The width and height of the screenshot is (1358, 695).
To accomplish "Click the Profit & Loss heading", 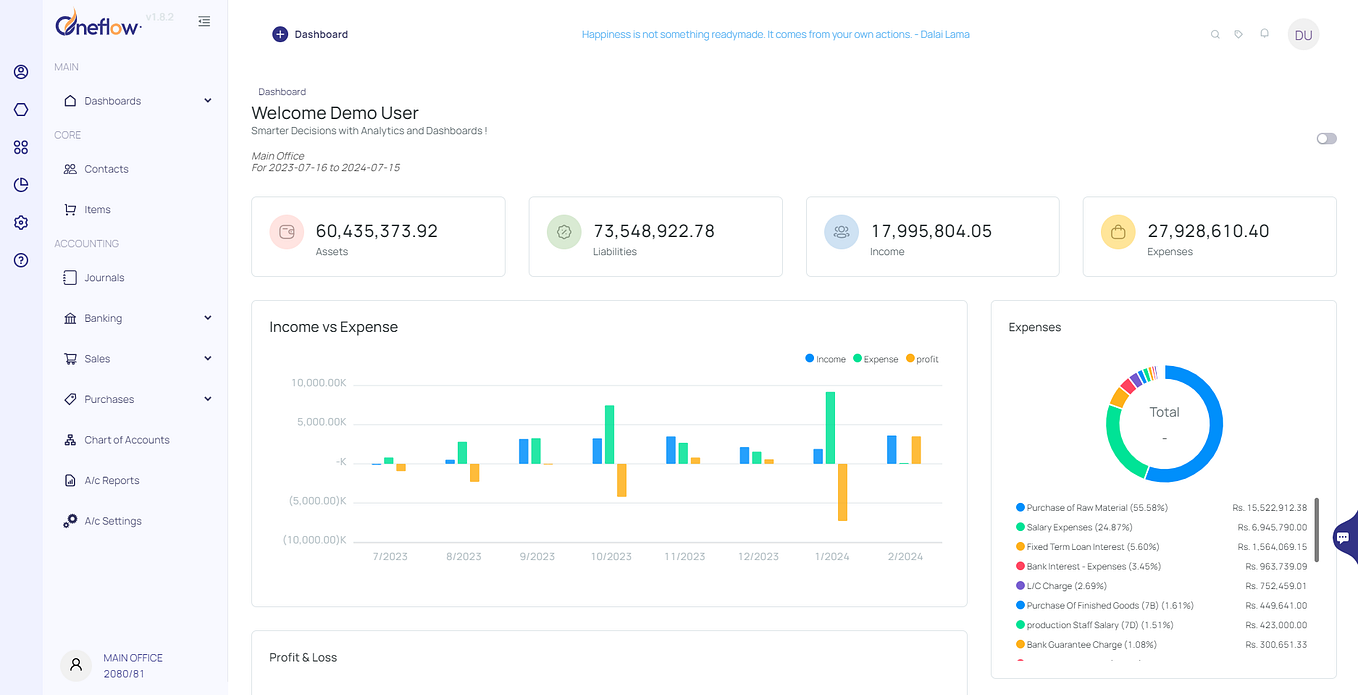I will (303, 658).
